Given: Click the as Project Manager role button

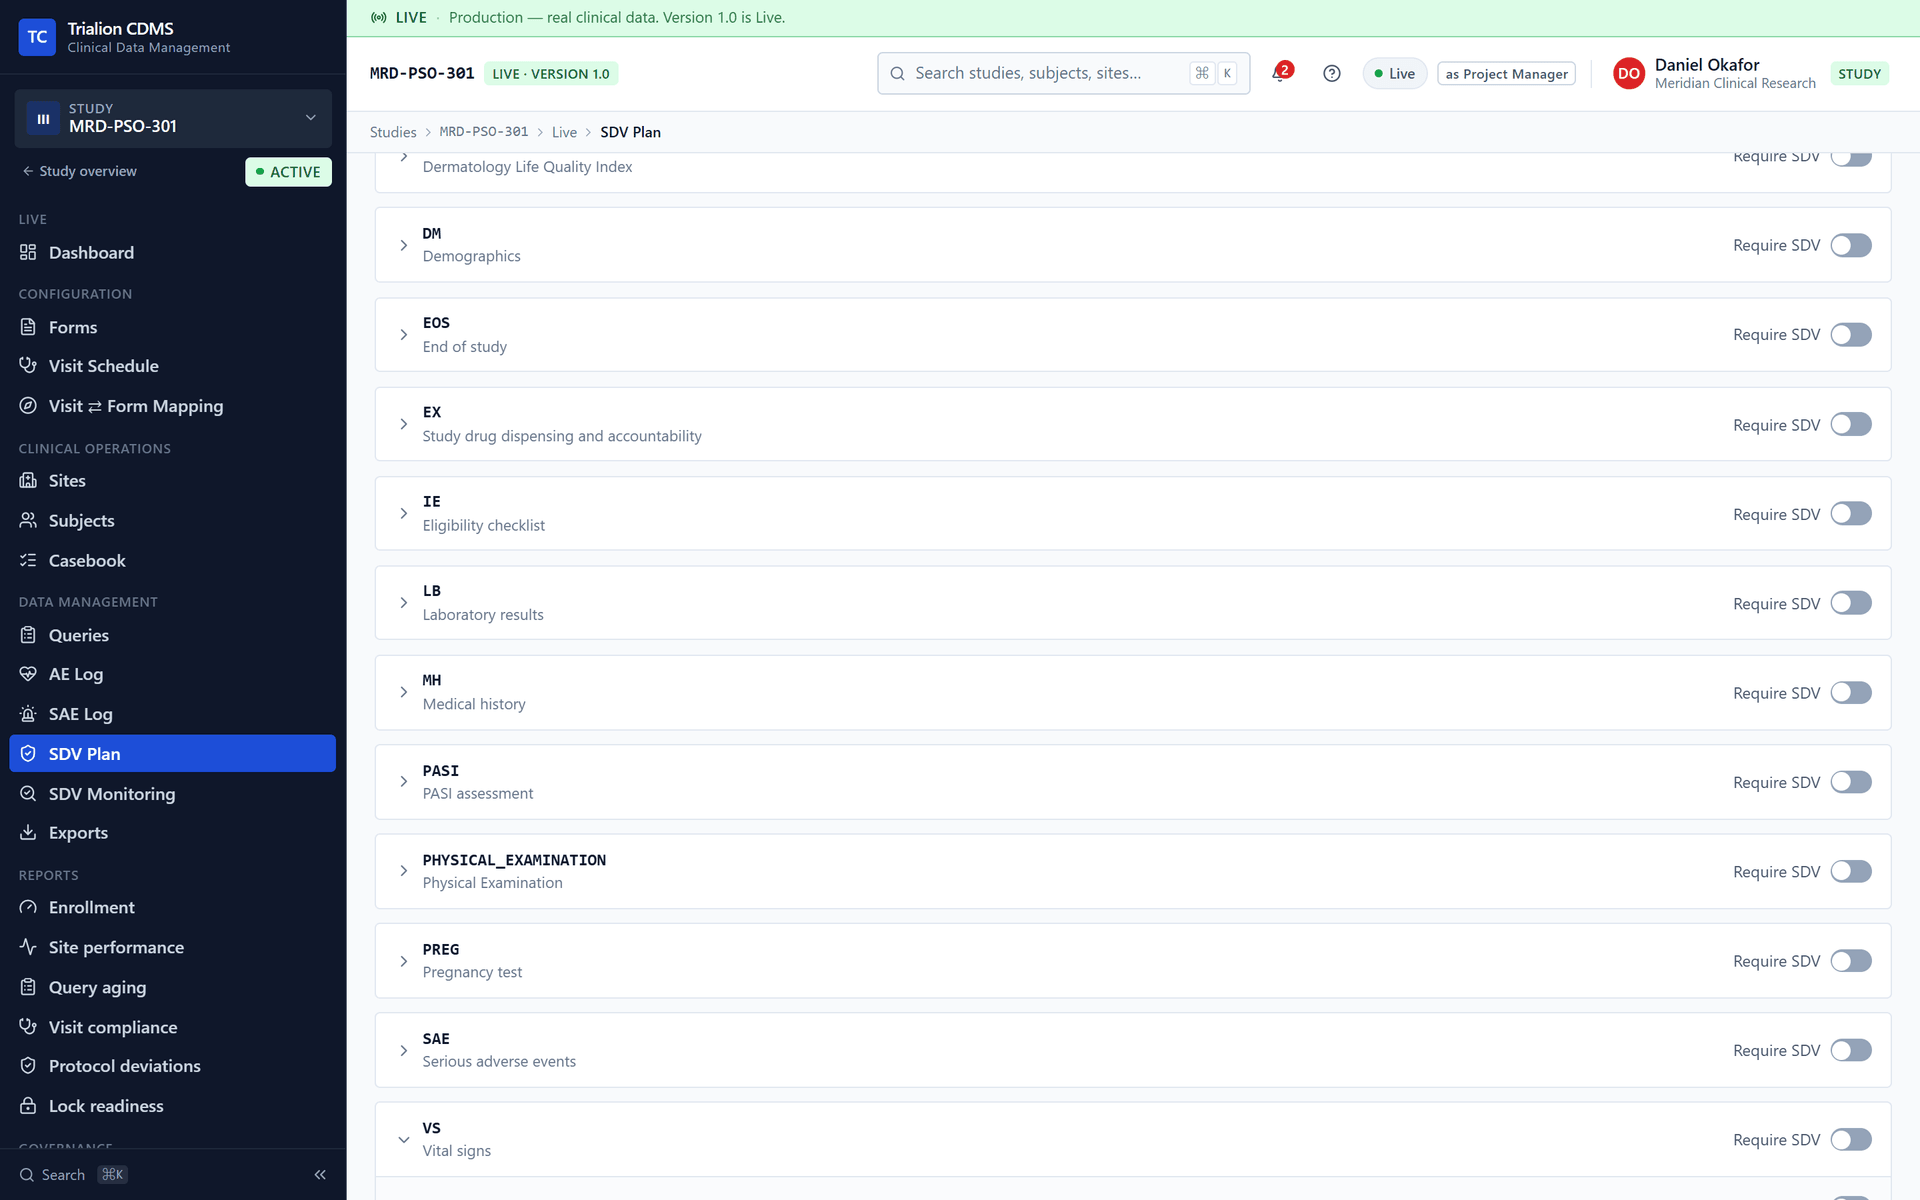Looking at the screenshot, I should point(1506,74).
